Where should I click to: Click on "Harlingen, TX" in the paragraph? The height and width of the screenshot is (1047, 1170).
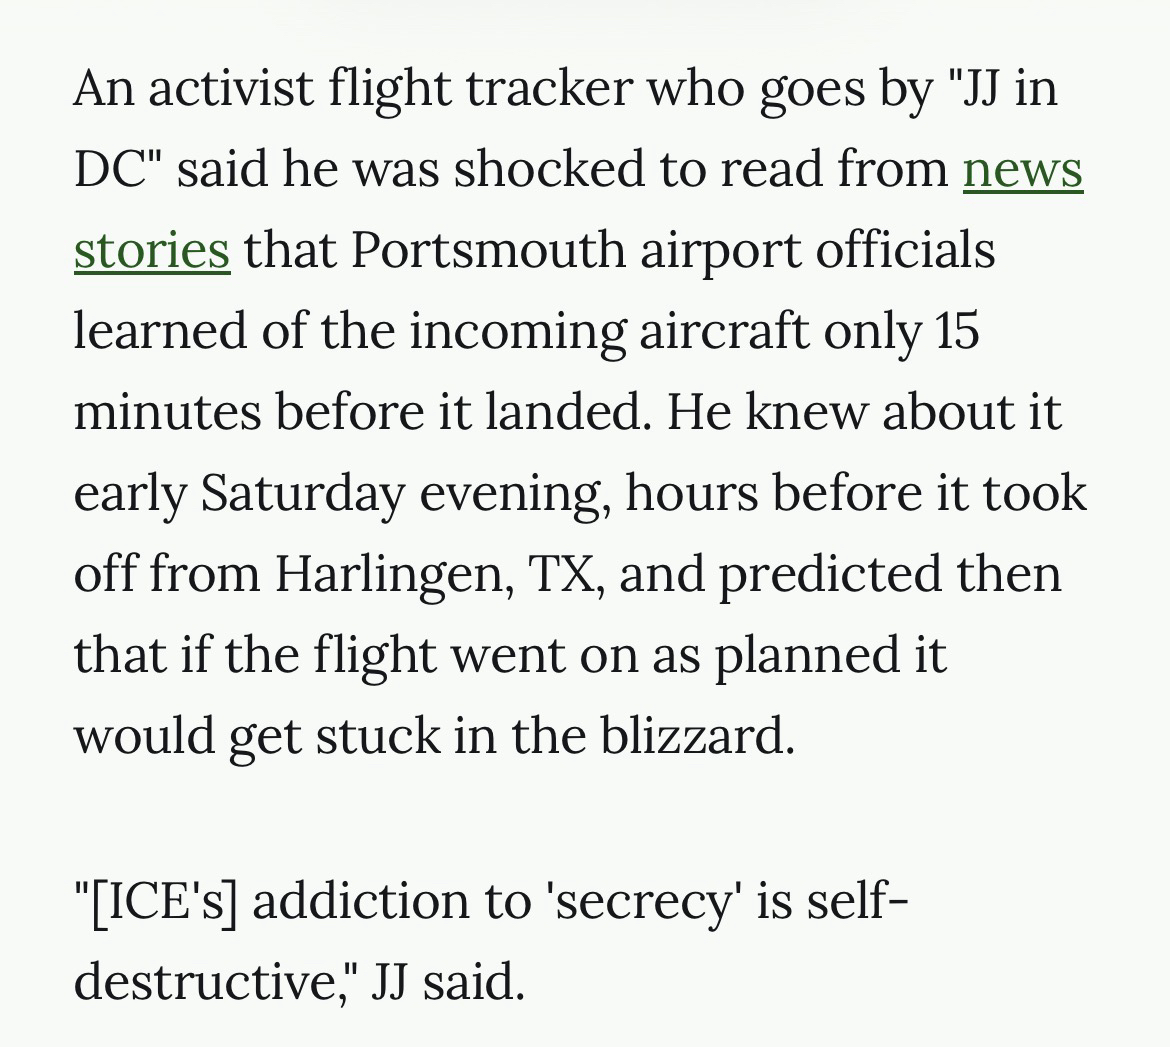(440, 575)
